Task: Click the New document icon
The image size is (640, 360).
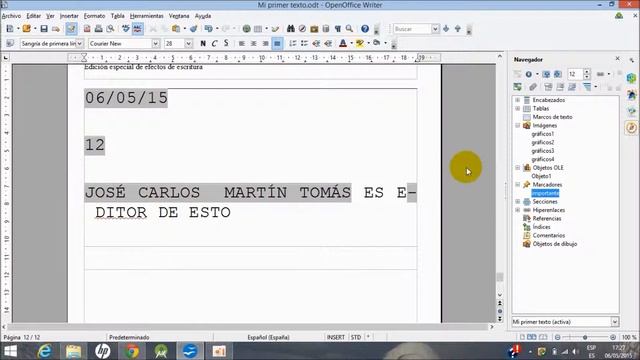Action: click(x=10, y=29)
